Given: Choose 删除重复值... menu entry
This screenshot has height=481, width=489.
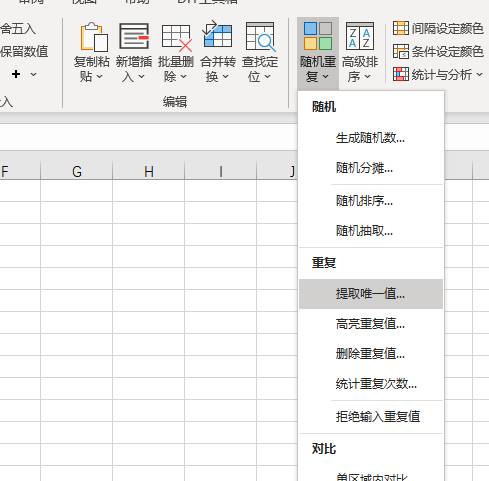Looking at the screenshot, I should point(371,354).
